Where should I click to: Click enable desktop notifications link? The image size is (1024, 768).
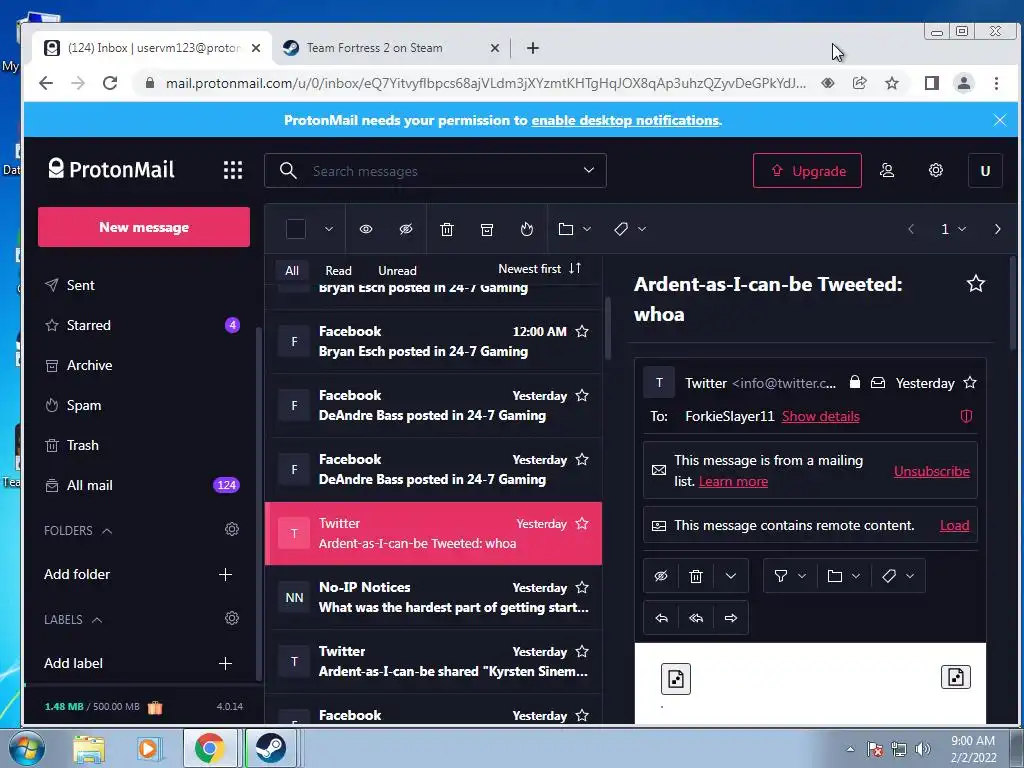625,120
